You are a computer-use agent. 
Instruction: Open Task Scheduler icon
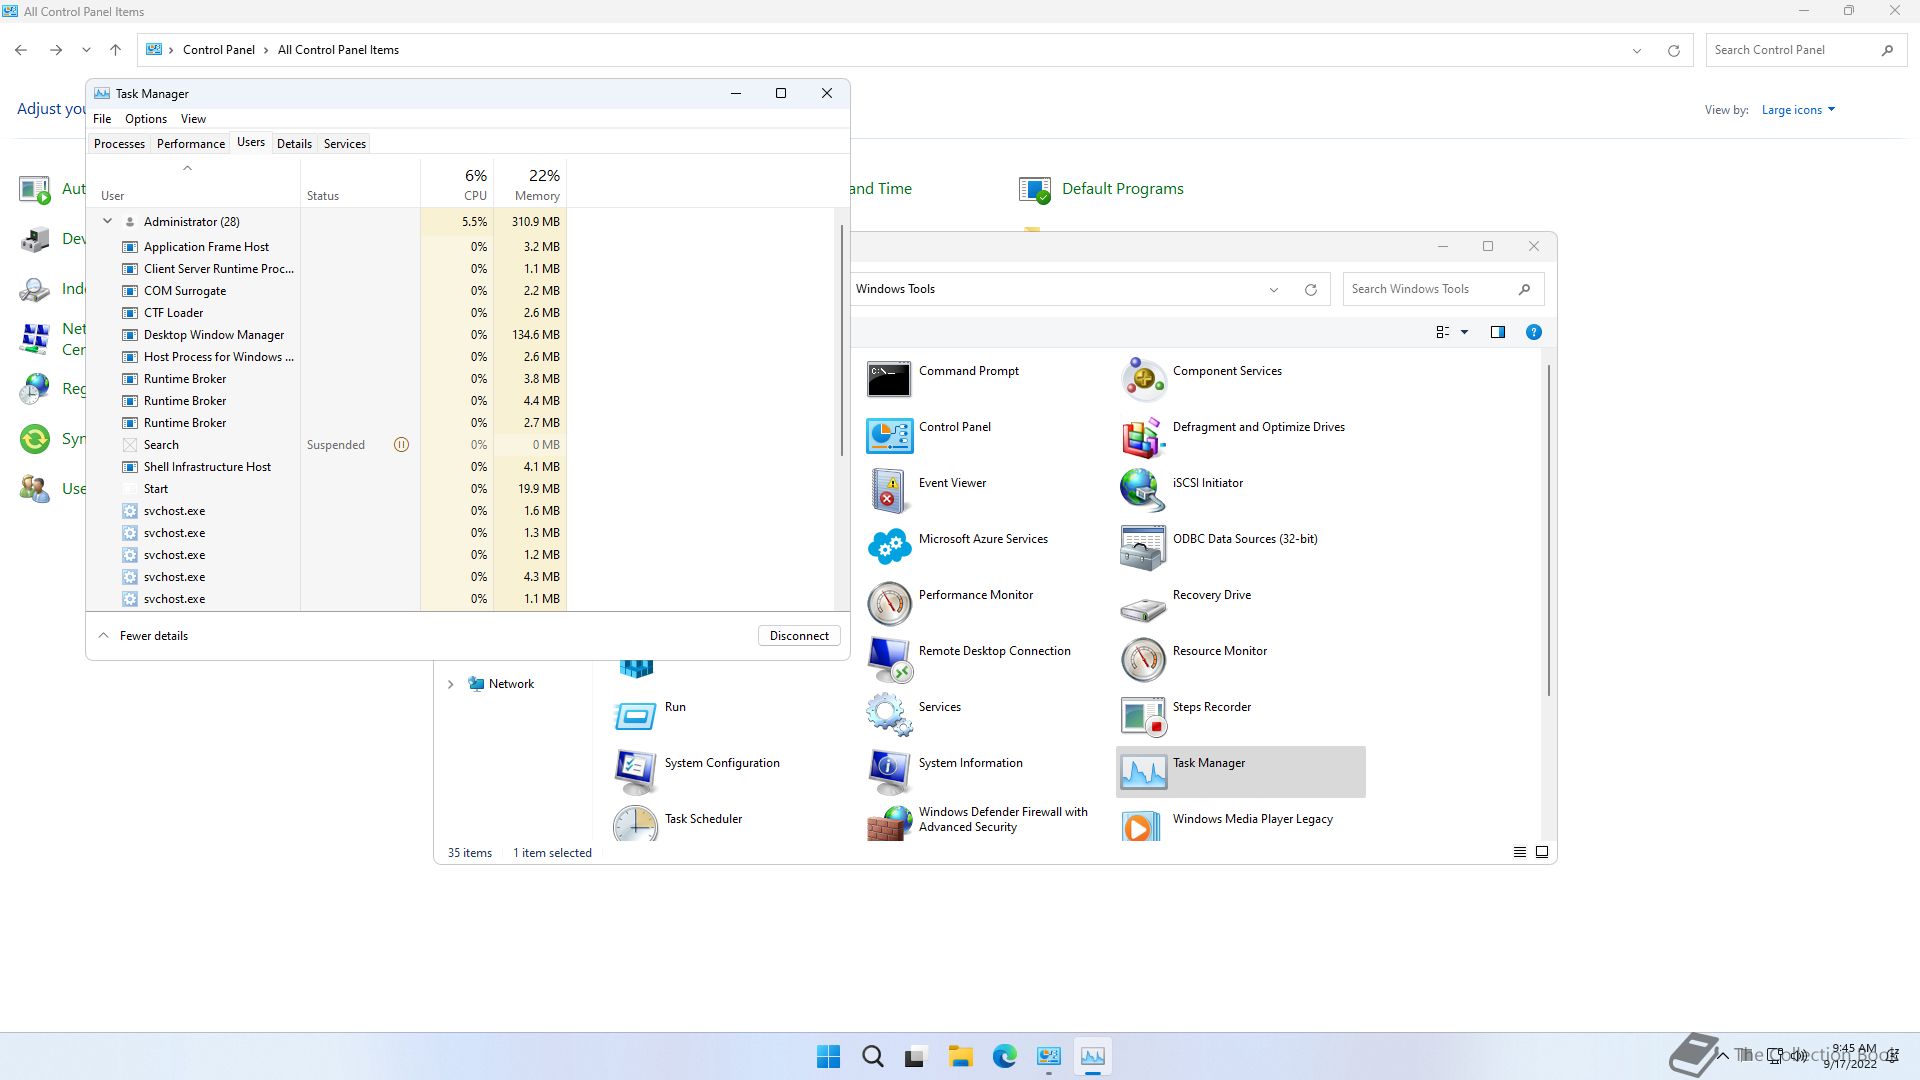pyautogui.click(x=635, y=823)
